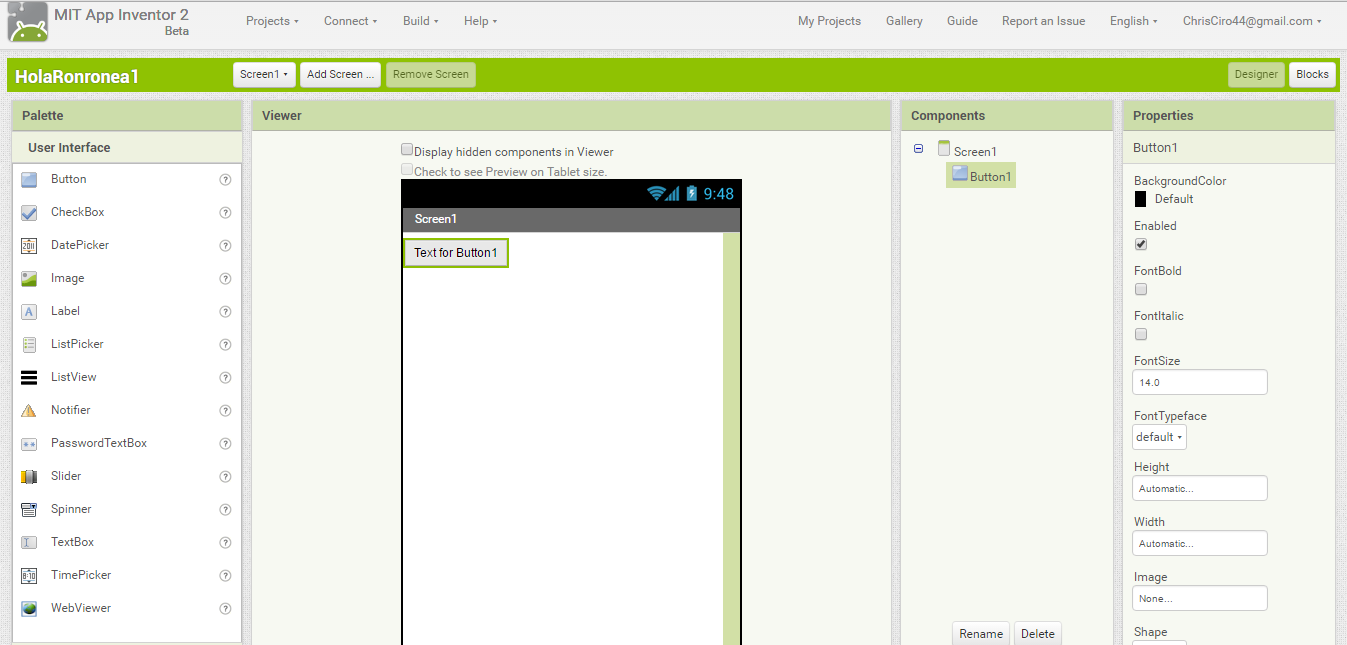This screenshot has width=1347, height=645.
Task: Select Button1 in the Components tree
Action: [x=987, y=174]
